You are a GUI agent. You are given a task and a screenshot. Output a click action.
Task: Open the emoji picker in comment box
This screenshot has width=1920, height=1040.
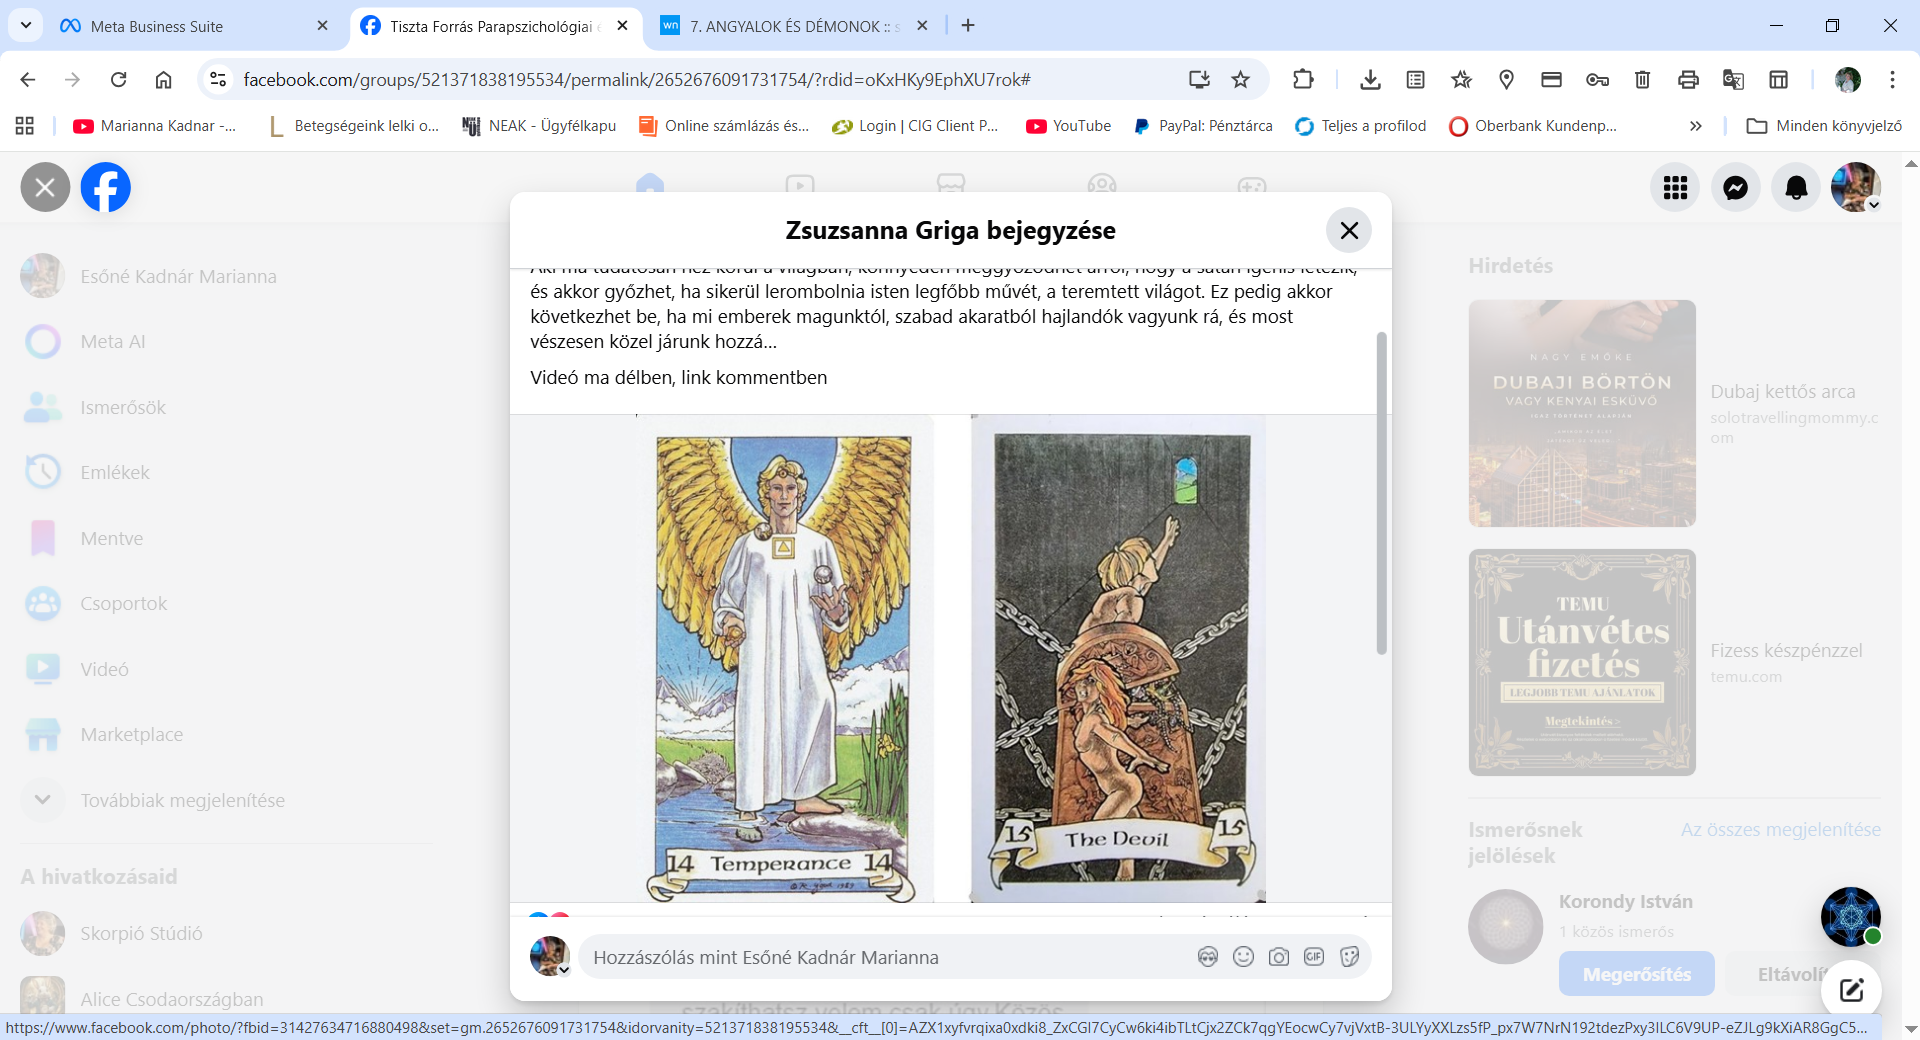click(1243, 957)
